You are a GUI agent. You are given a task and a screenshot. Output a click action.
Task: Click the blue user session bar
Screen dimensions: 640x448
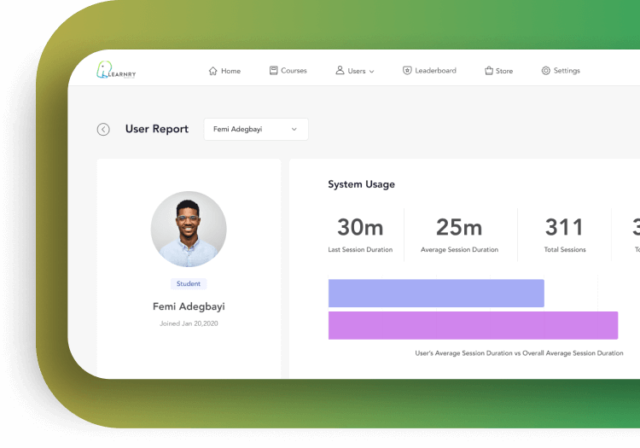pyautogui.click(x=436, y=293)
